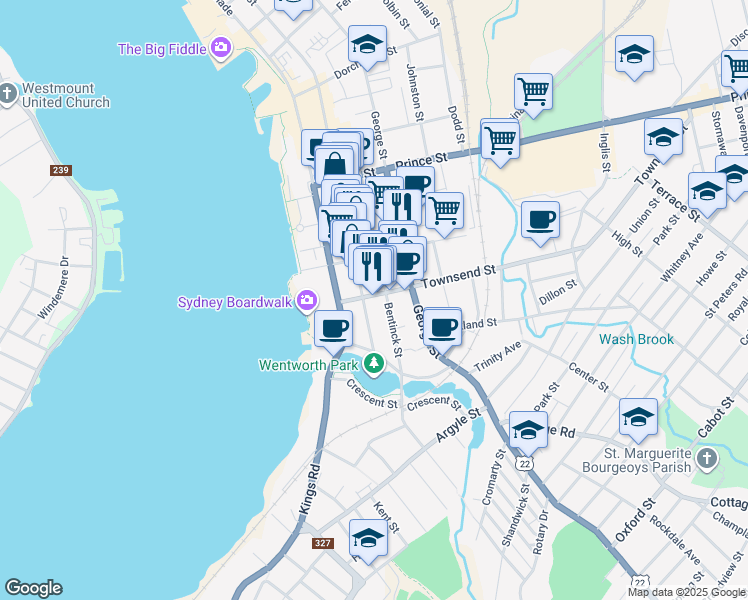Click the Map data ©2025 Google text
Image resolution: width=748 pixels, height=600 pixels.
click(x=686, y=592)
